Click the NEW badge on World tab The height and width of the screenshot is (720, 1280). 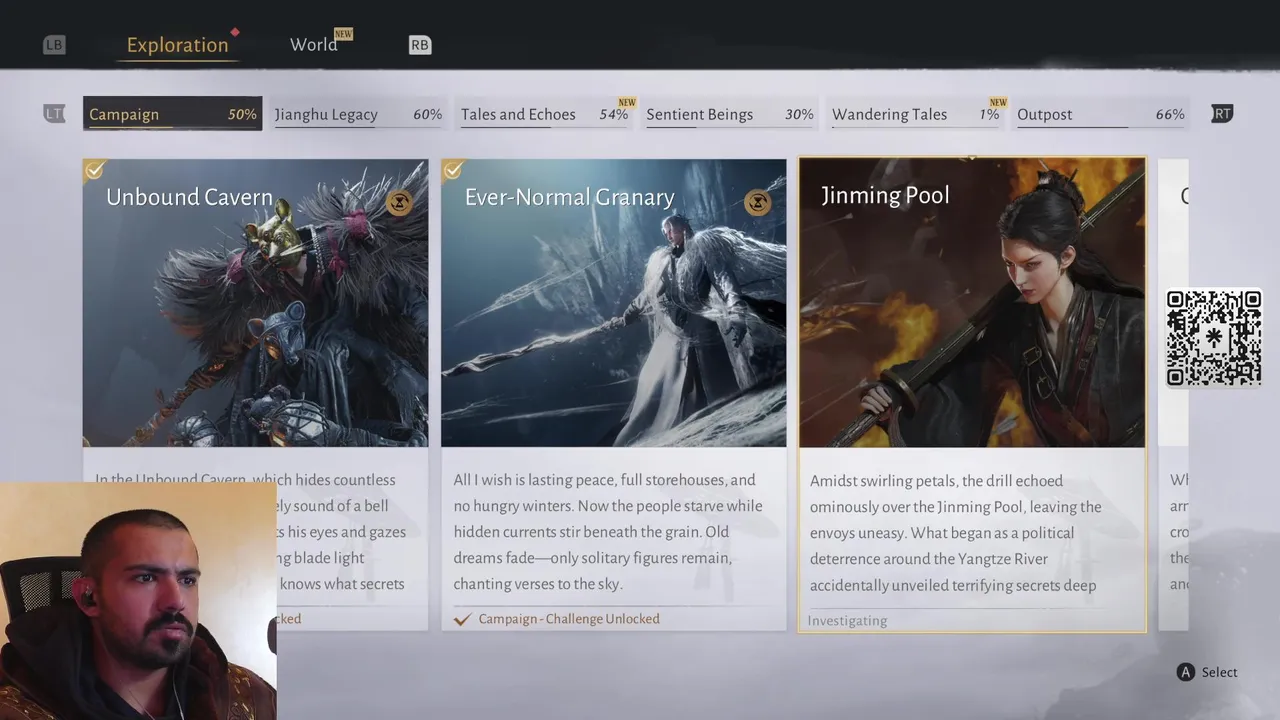click(343, 34)
